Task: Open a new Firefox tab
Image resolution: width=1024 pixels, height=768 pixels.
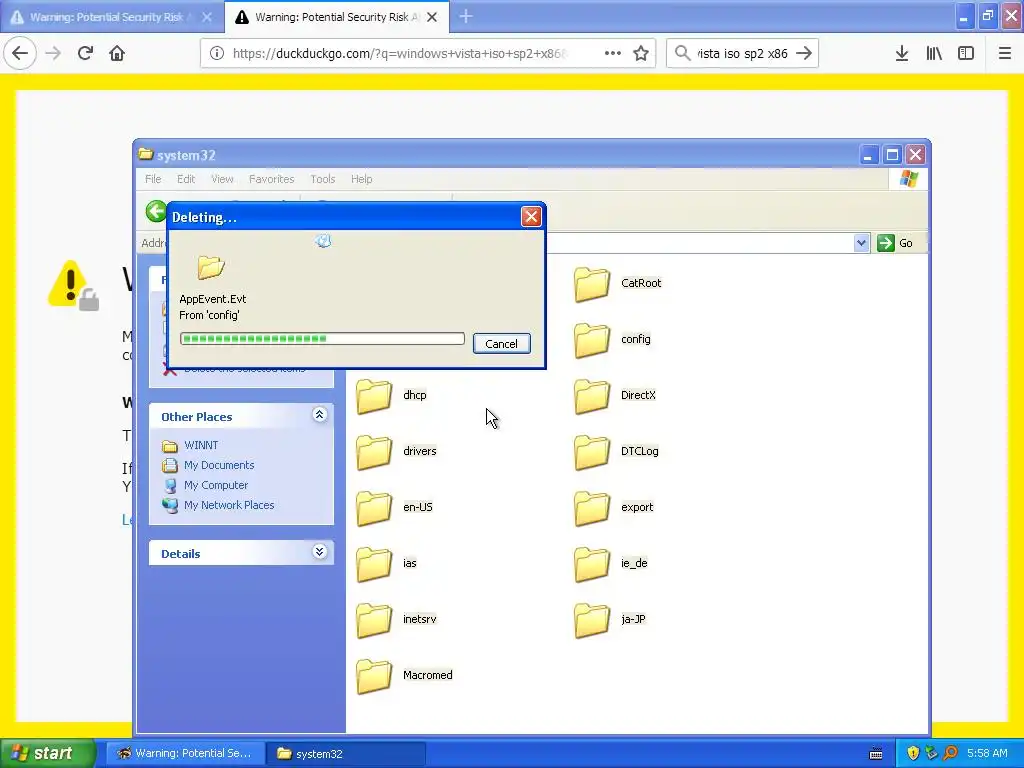Action: 466,17
